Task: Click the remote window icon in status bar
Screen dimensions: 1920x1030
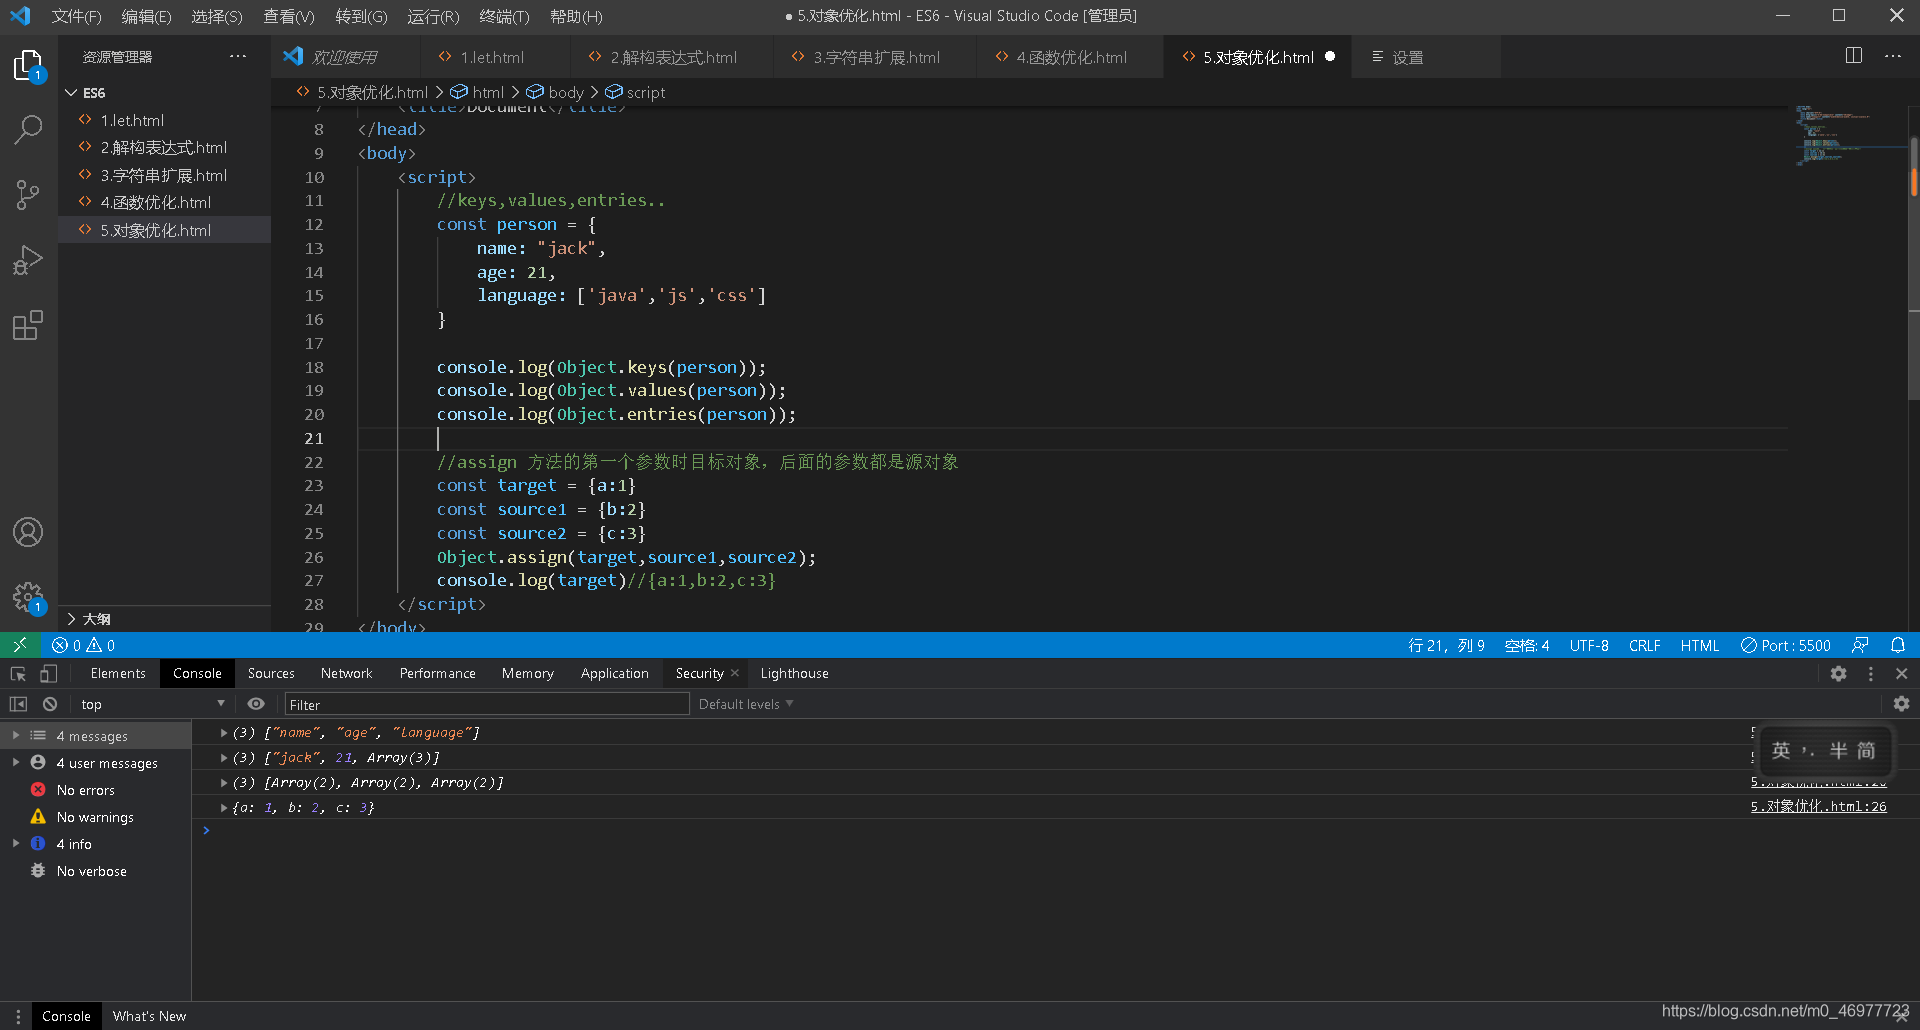Action: point(20,645)
